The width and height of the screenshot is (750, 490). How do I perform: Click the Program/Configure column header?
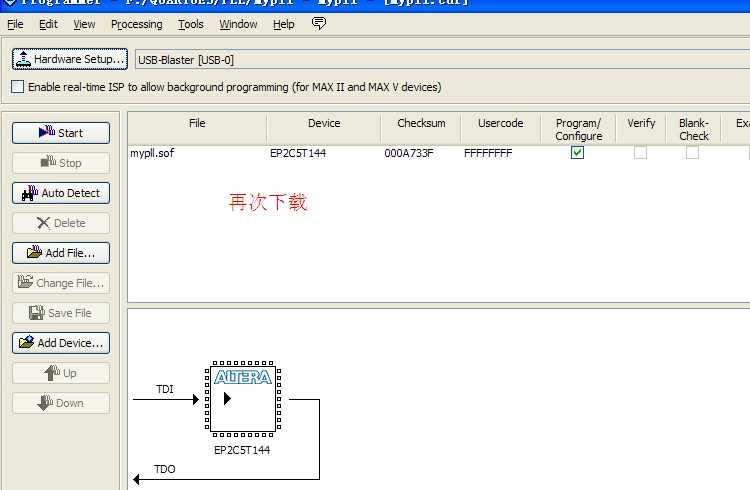[x=578, y=128]
